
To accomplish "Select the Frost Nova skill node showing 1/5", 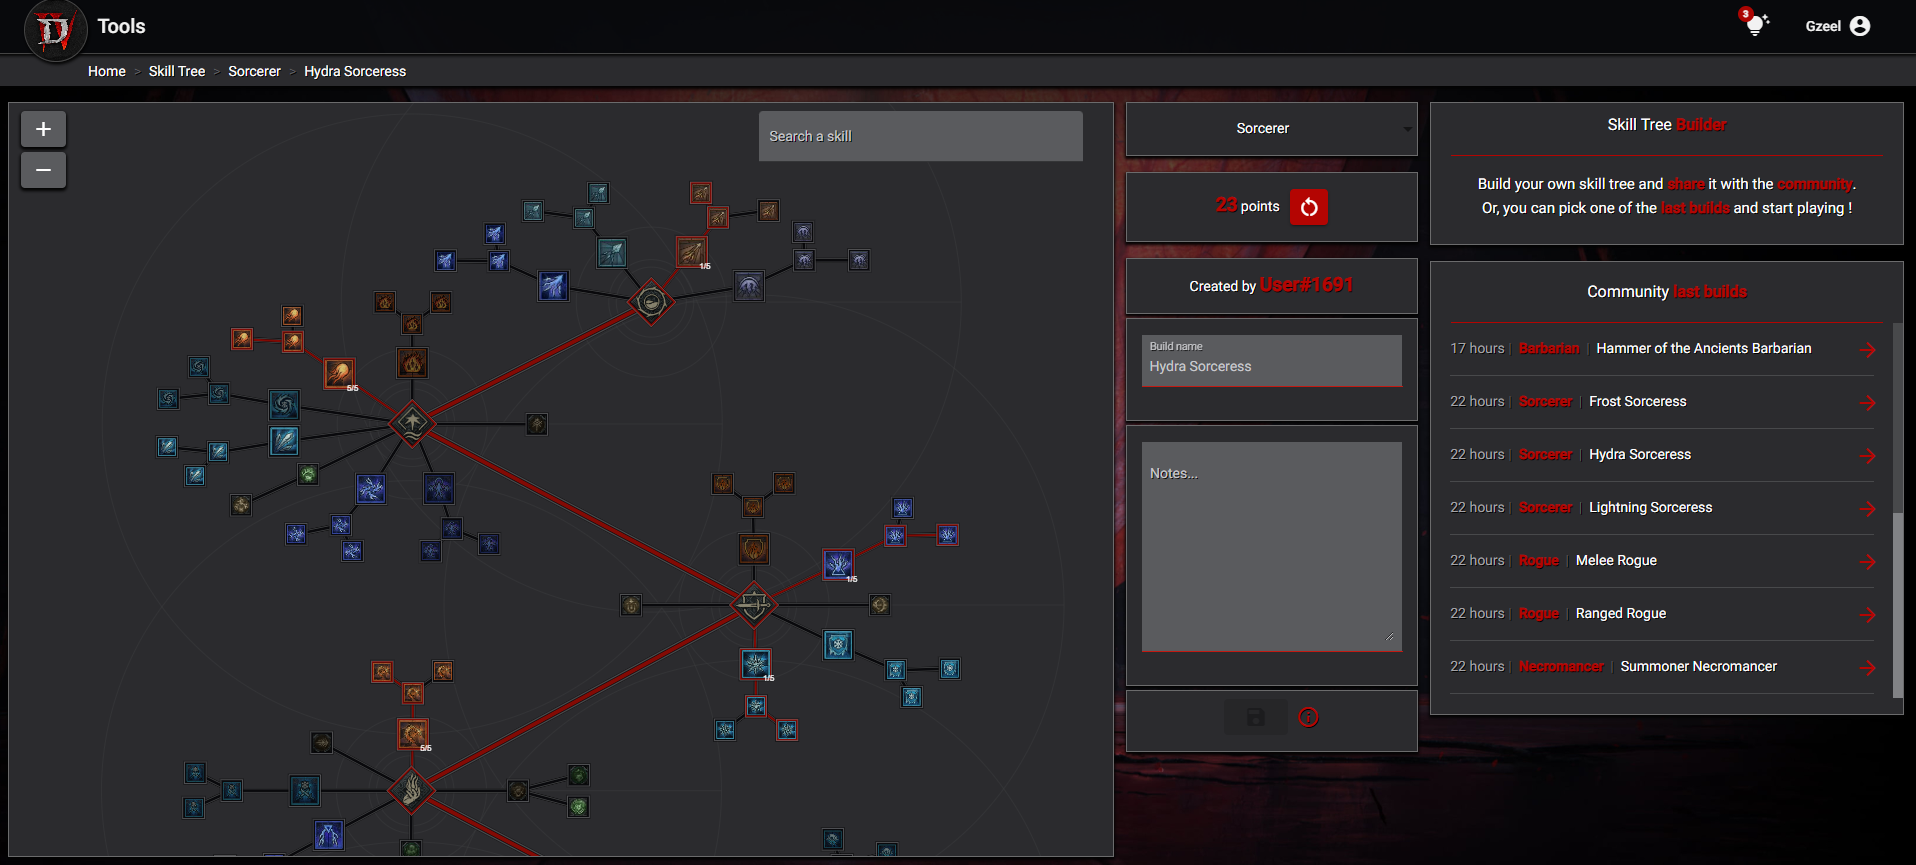I will [x=756, y=664].
